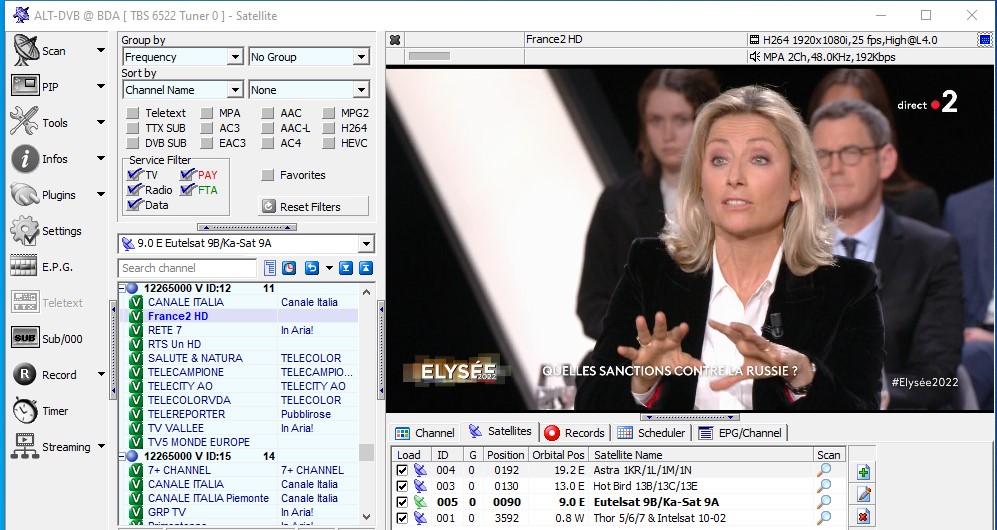This screenshot has width=997, height=530.
Task: Add a new satellite with green plus icon
Action: pos(863,472)
